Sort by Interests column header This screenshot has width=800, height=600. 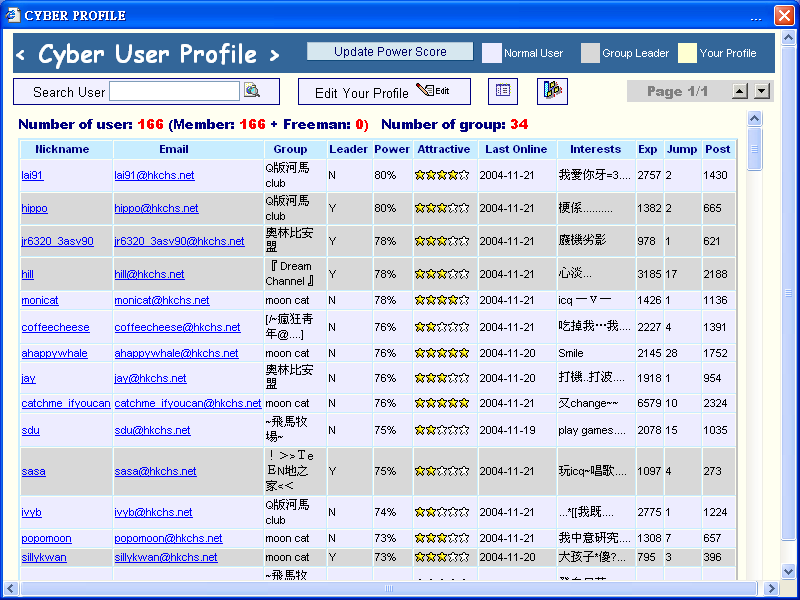(595, 149)
